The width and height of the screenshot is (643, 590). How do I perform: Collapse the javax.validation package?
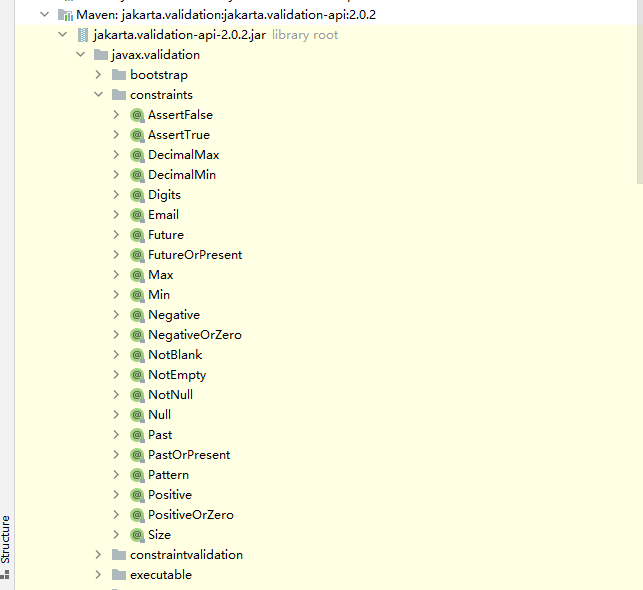click(80, 55)
